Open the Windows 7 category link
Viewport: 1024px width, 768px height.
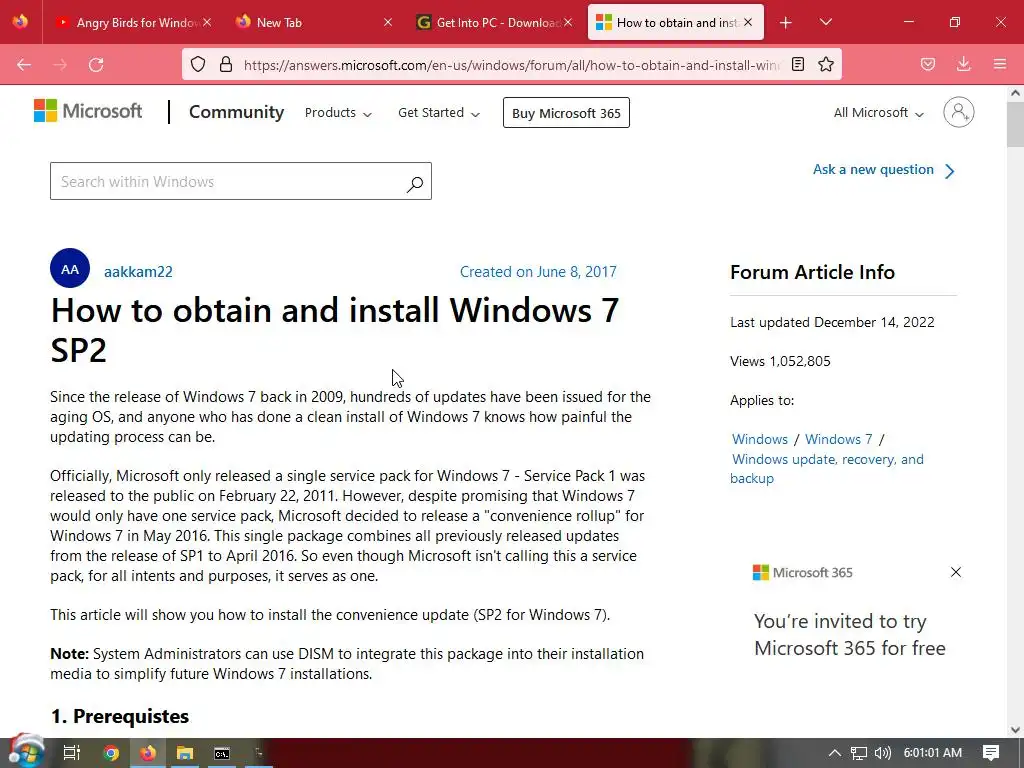tap(839, 439)
